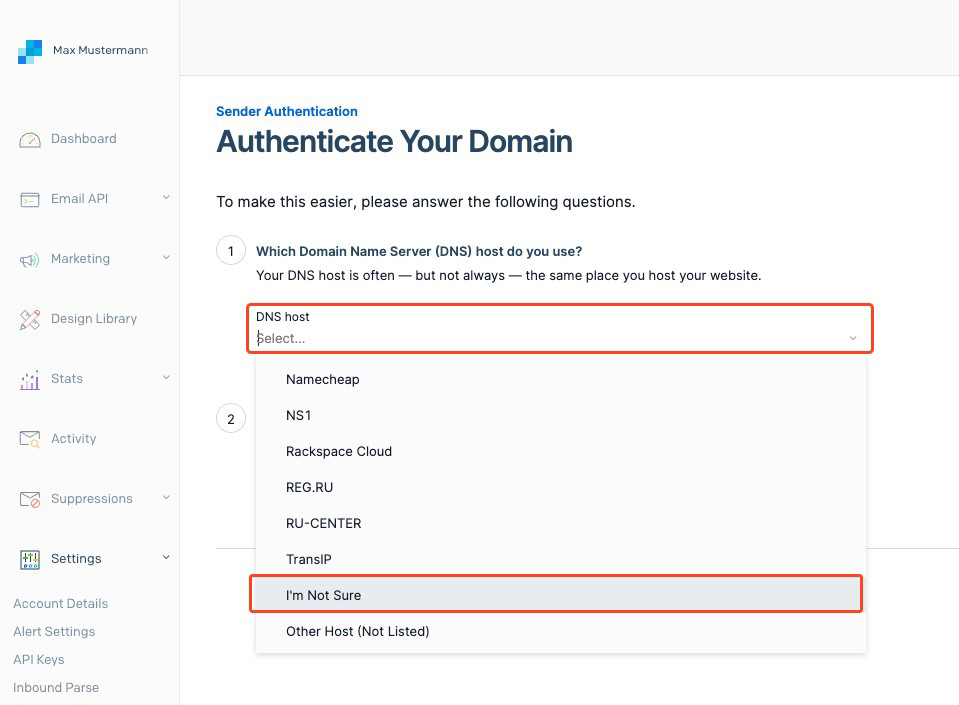Click the Design Library pencil-ruler icon
Screen dimensions: 959x705
(30, 320)
